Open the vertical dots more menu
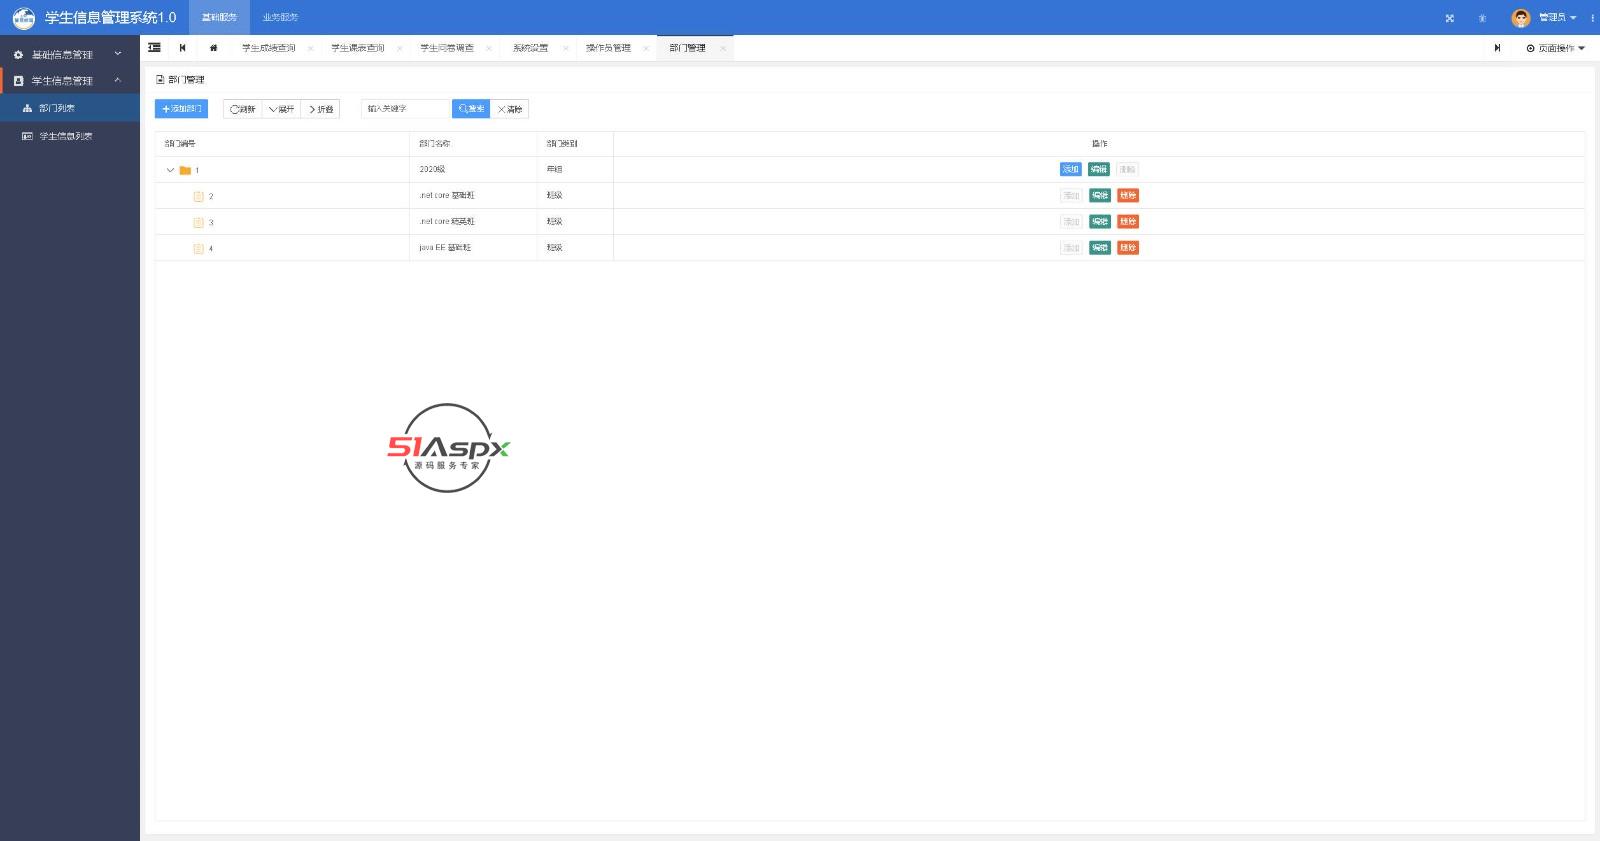1600x841 pixels. coord(1592,18)
